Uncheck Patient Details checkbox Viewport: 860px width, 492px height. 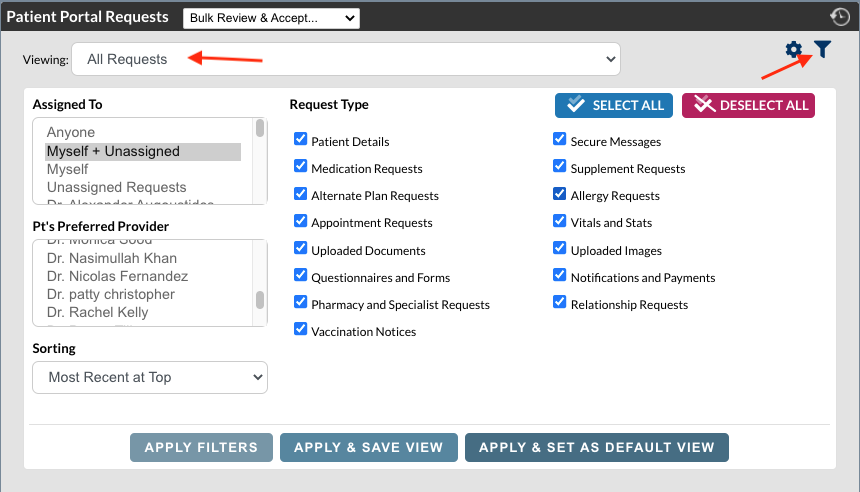(301, 139)
